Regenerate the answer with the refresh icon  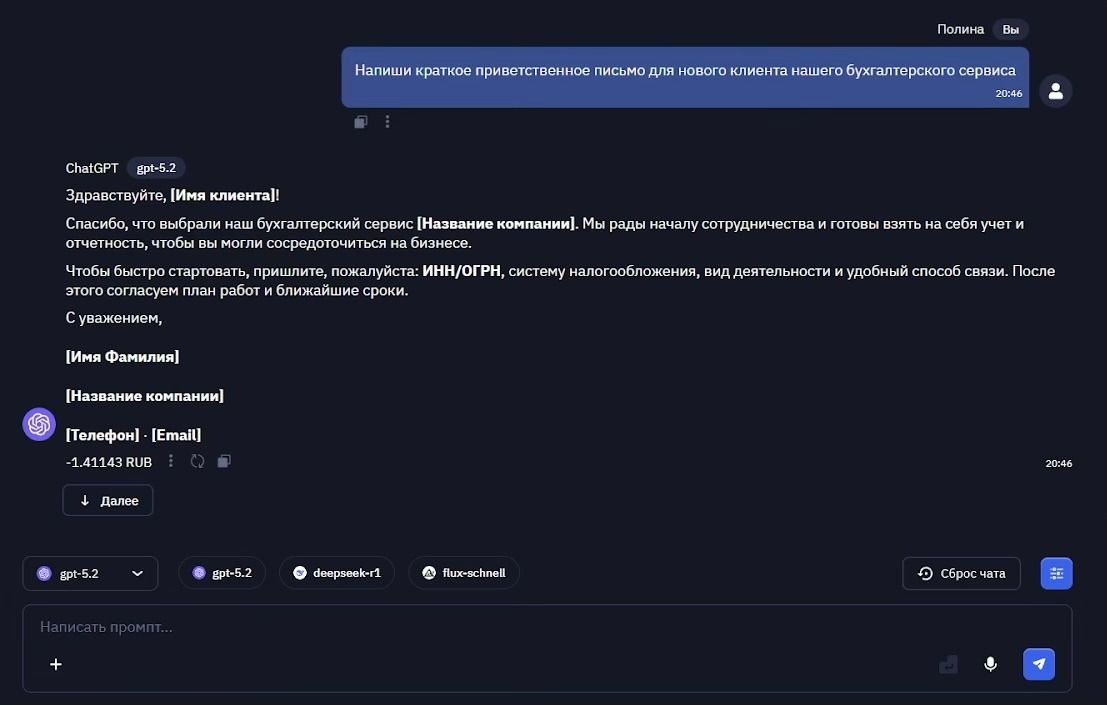(197, 461)
